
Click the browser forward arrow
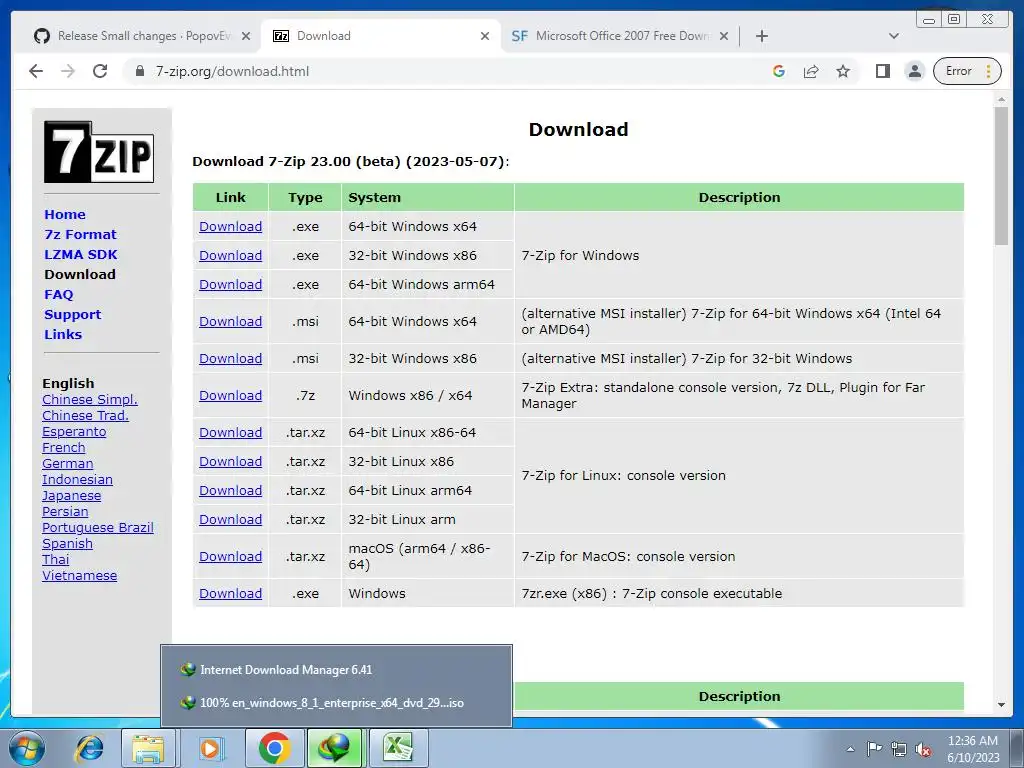tap(68, 71)
